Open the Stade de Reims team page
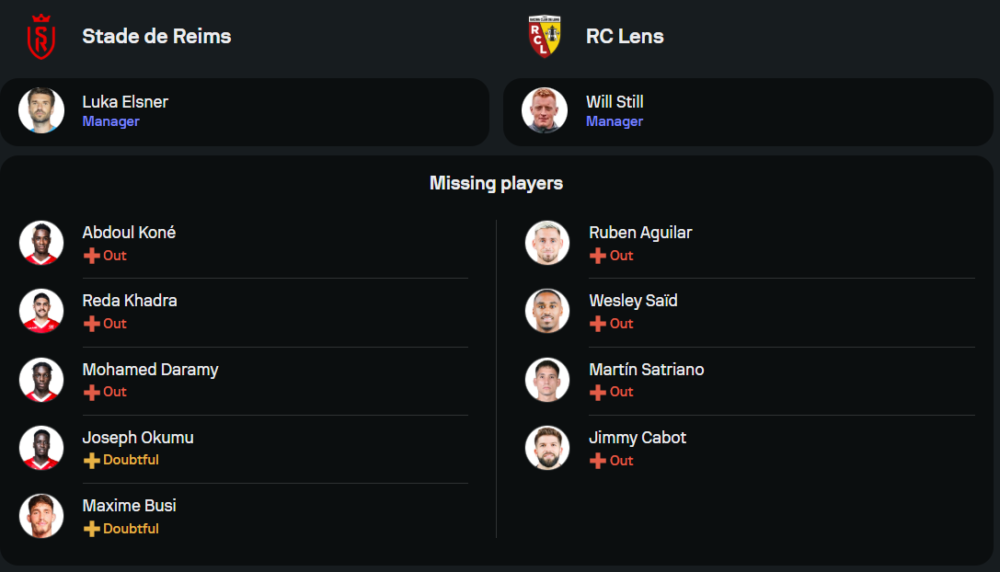 pyautogui.click(x=156, y=36)
